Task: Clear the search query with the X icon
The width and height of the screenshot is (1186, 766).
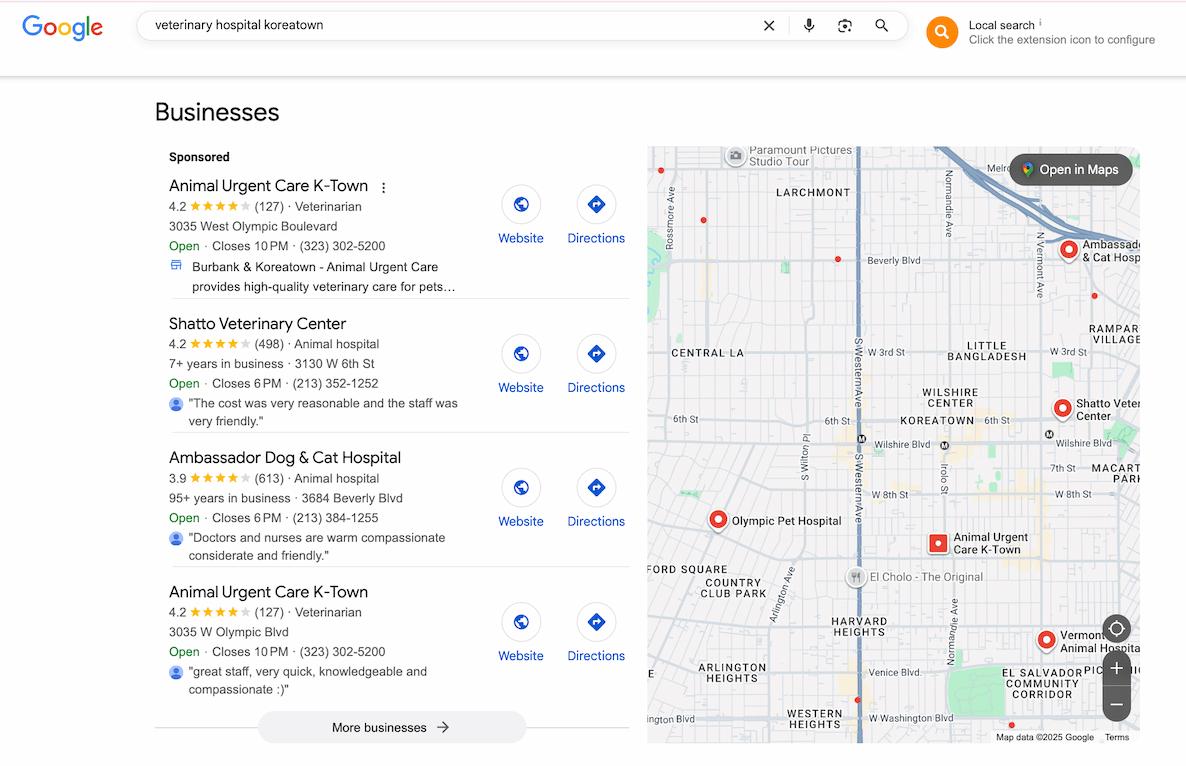Action: pyautogui.click(x=769, y=26)
